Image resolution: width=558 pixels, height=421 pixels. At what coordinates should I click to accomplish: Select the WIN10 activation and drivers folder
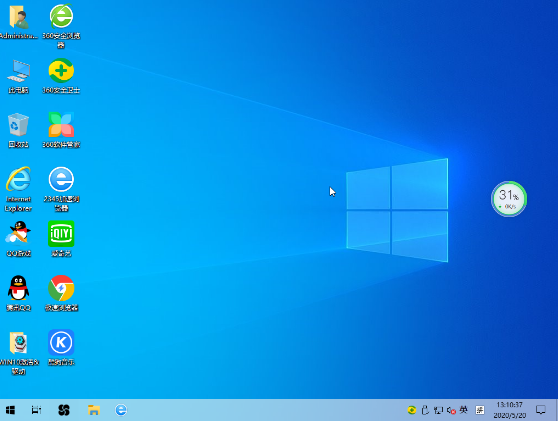[19, 343]
